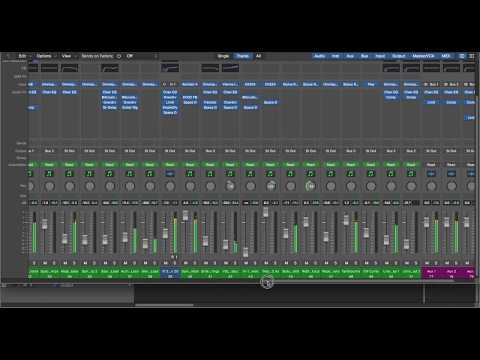Open Bus 1 input slot on Aux 1
Viewport: 480px width, 360px height.
coord(431,84)
